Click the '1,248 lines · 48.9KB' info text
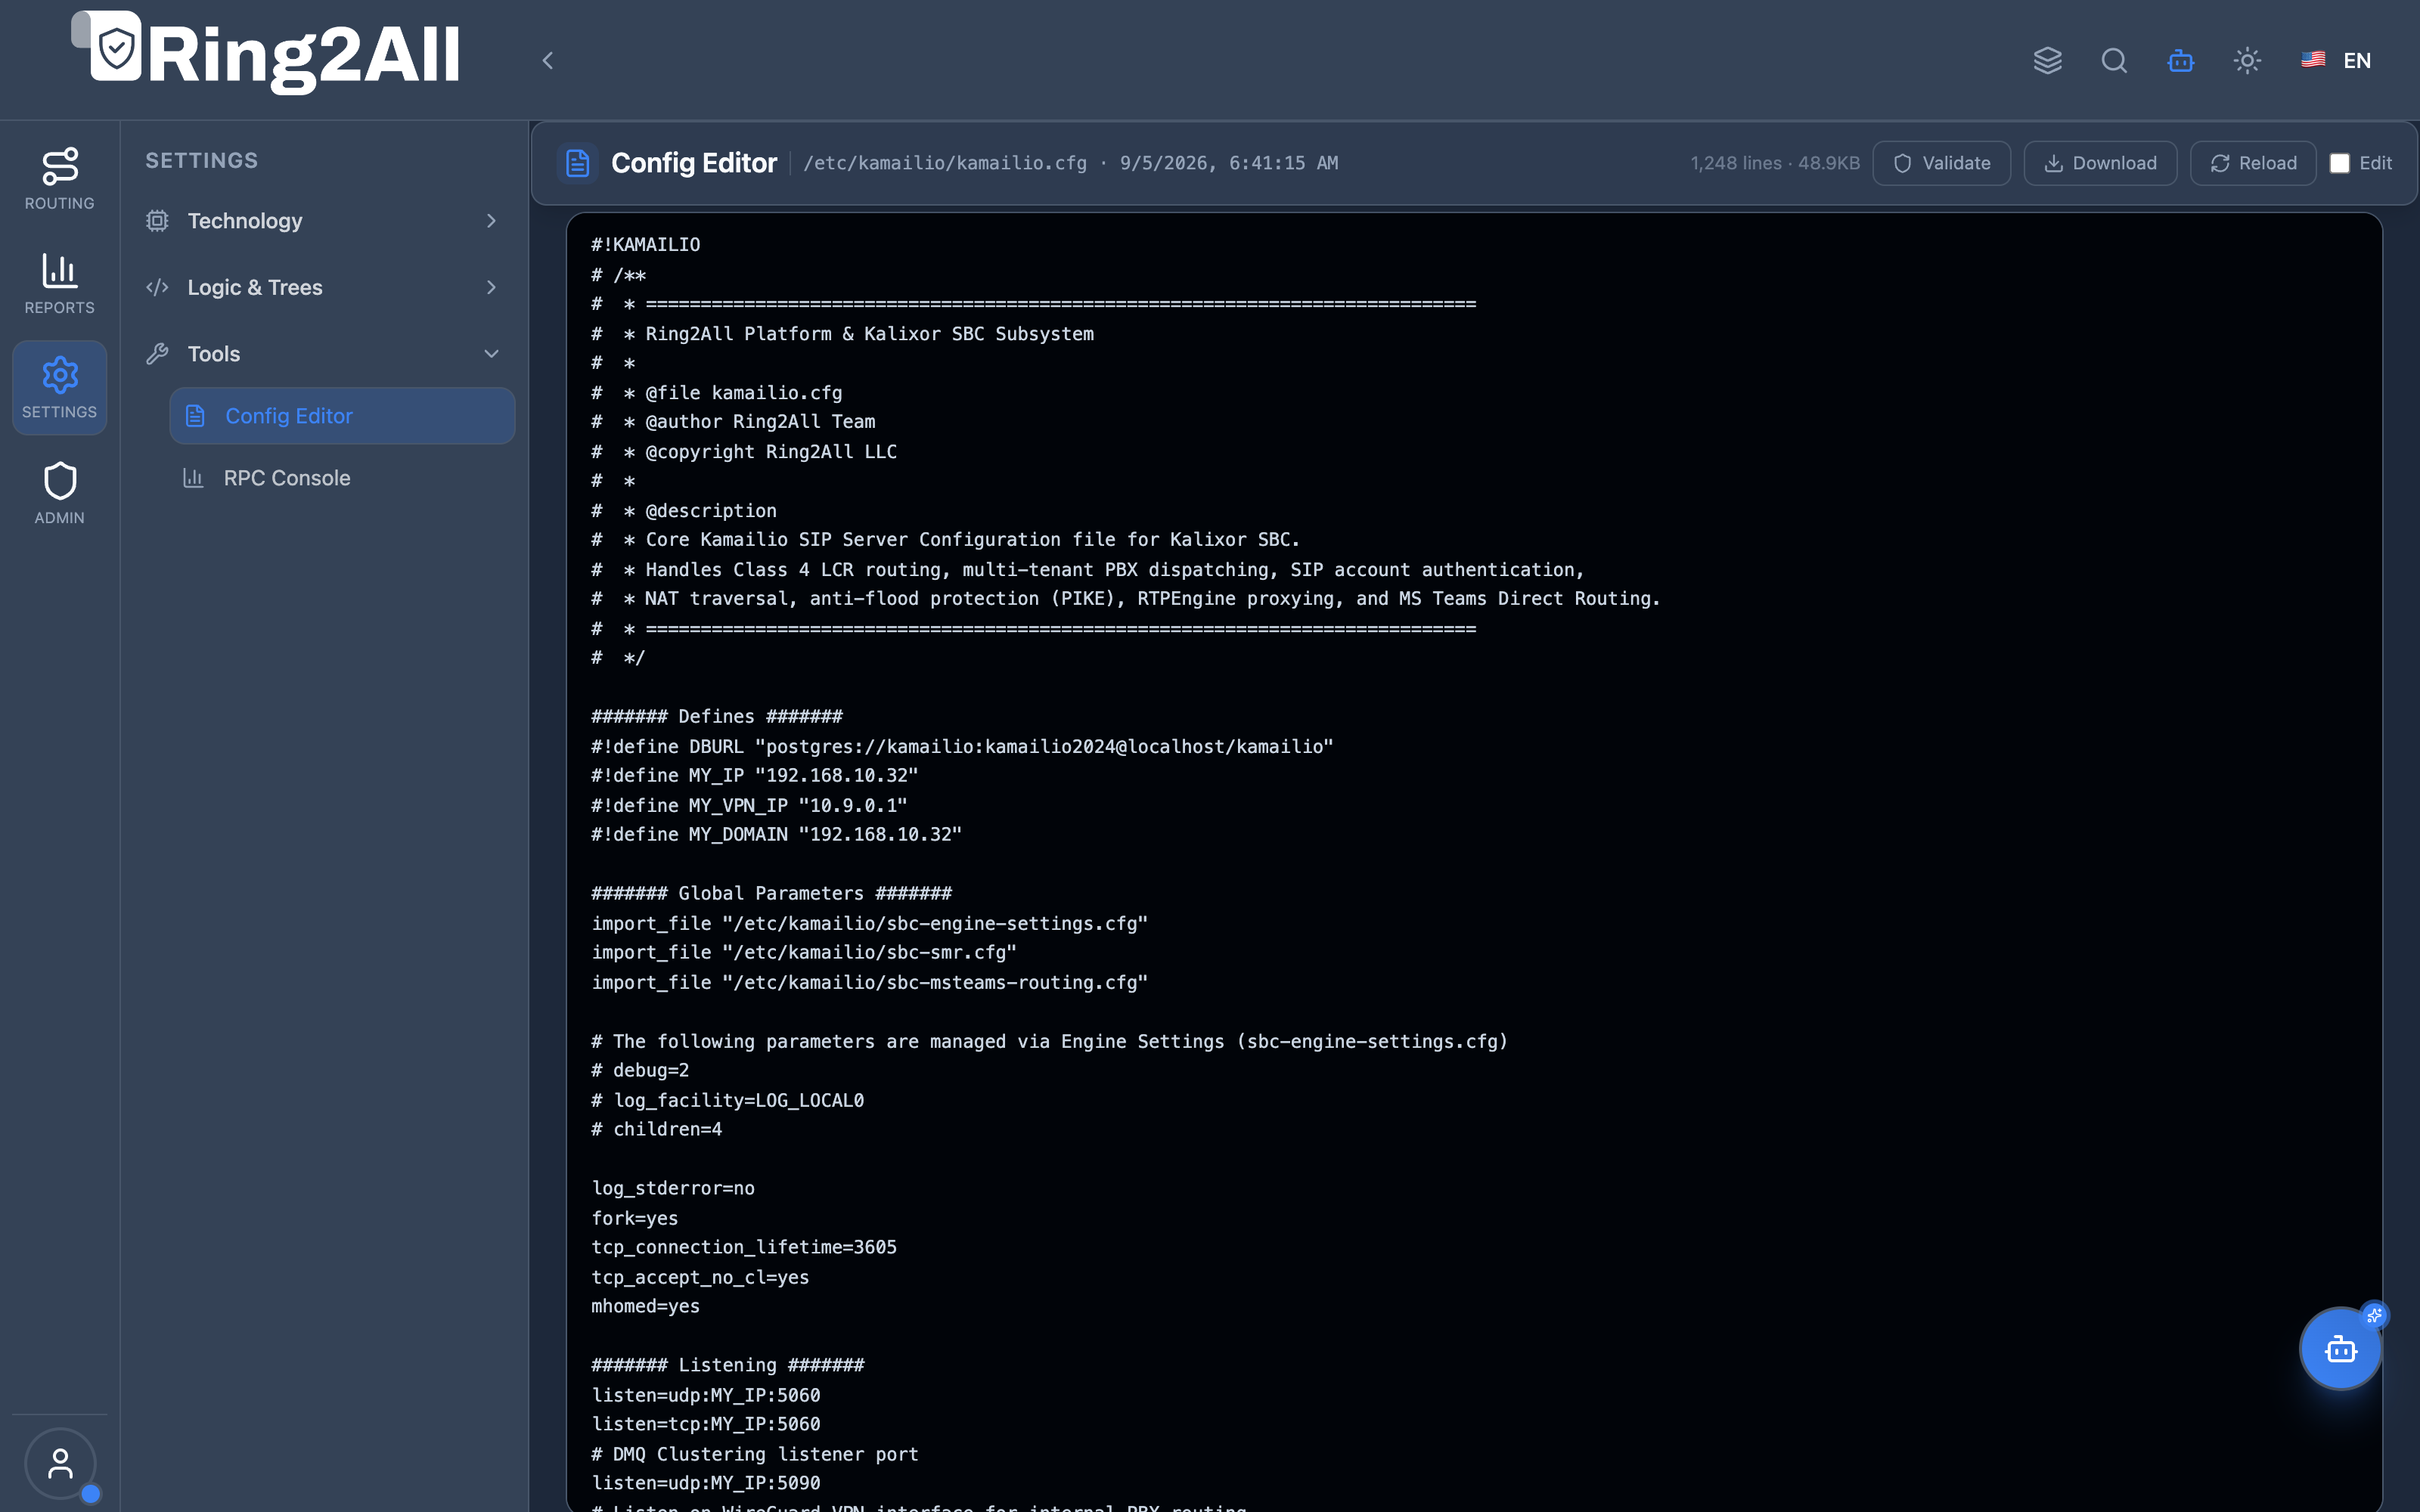The height and width of the screenshot is (1512, 2420). pos(1775,163)
